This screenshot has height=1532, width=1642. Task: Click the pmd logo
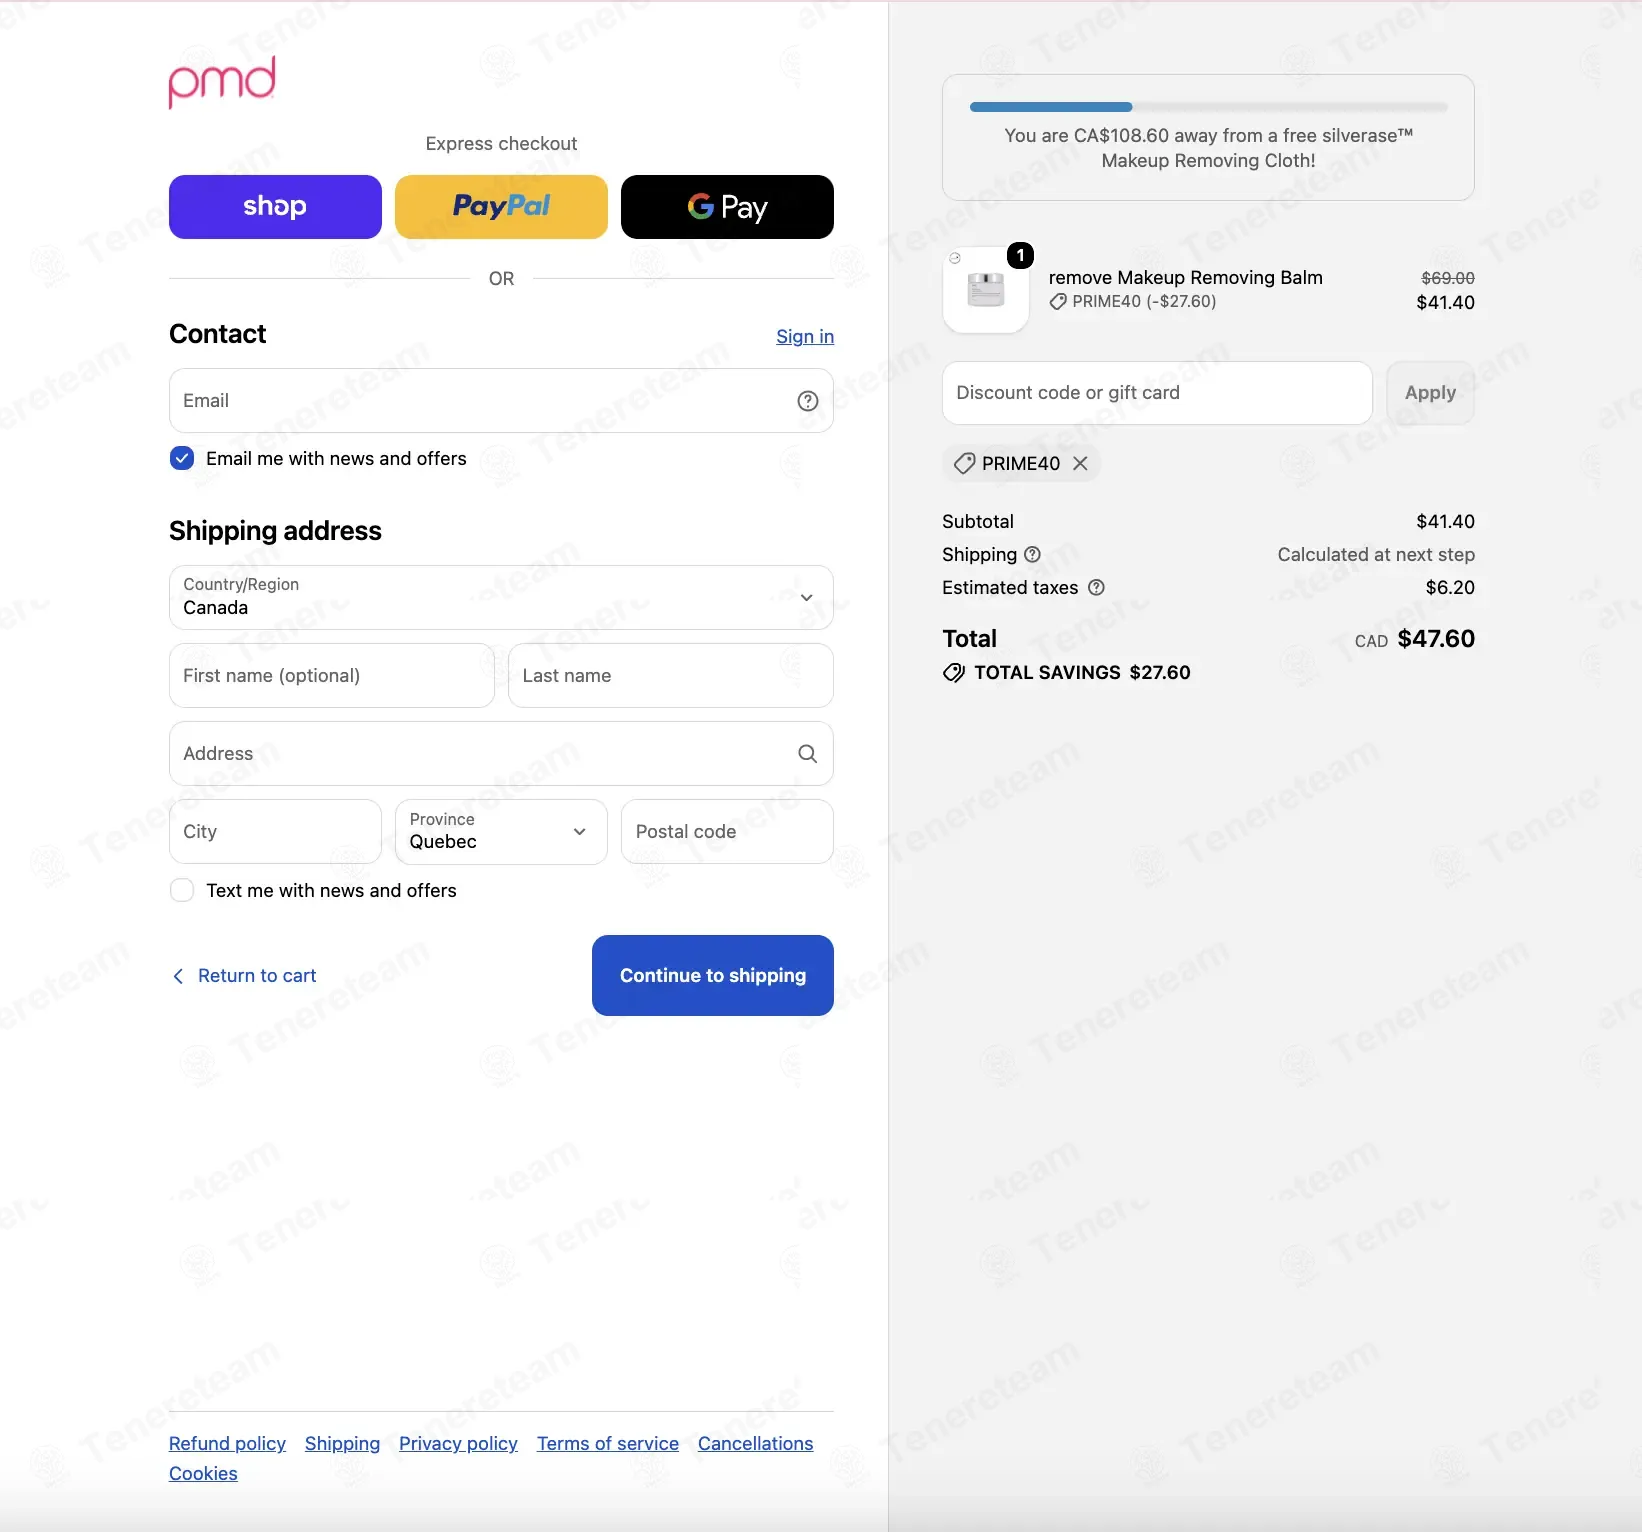tap(222, 81)
